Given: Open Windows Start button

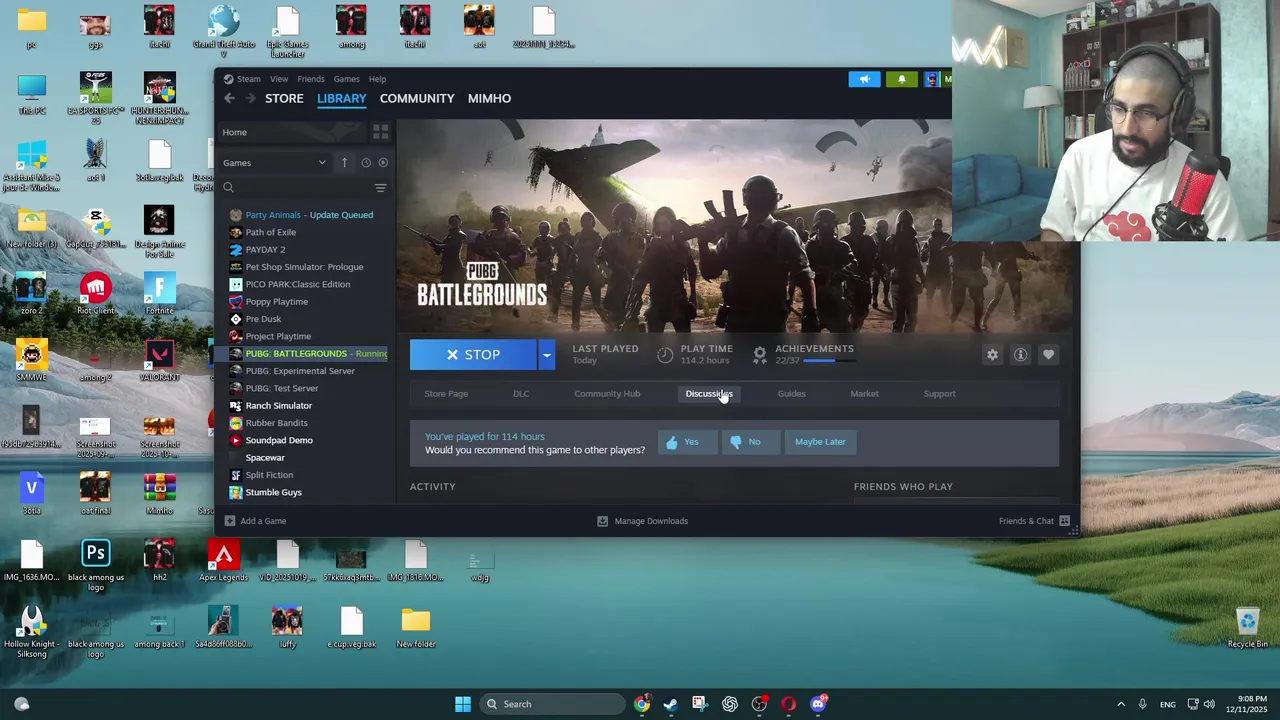Looking at the screenshot, I should point(462,704).
